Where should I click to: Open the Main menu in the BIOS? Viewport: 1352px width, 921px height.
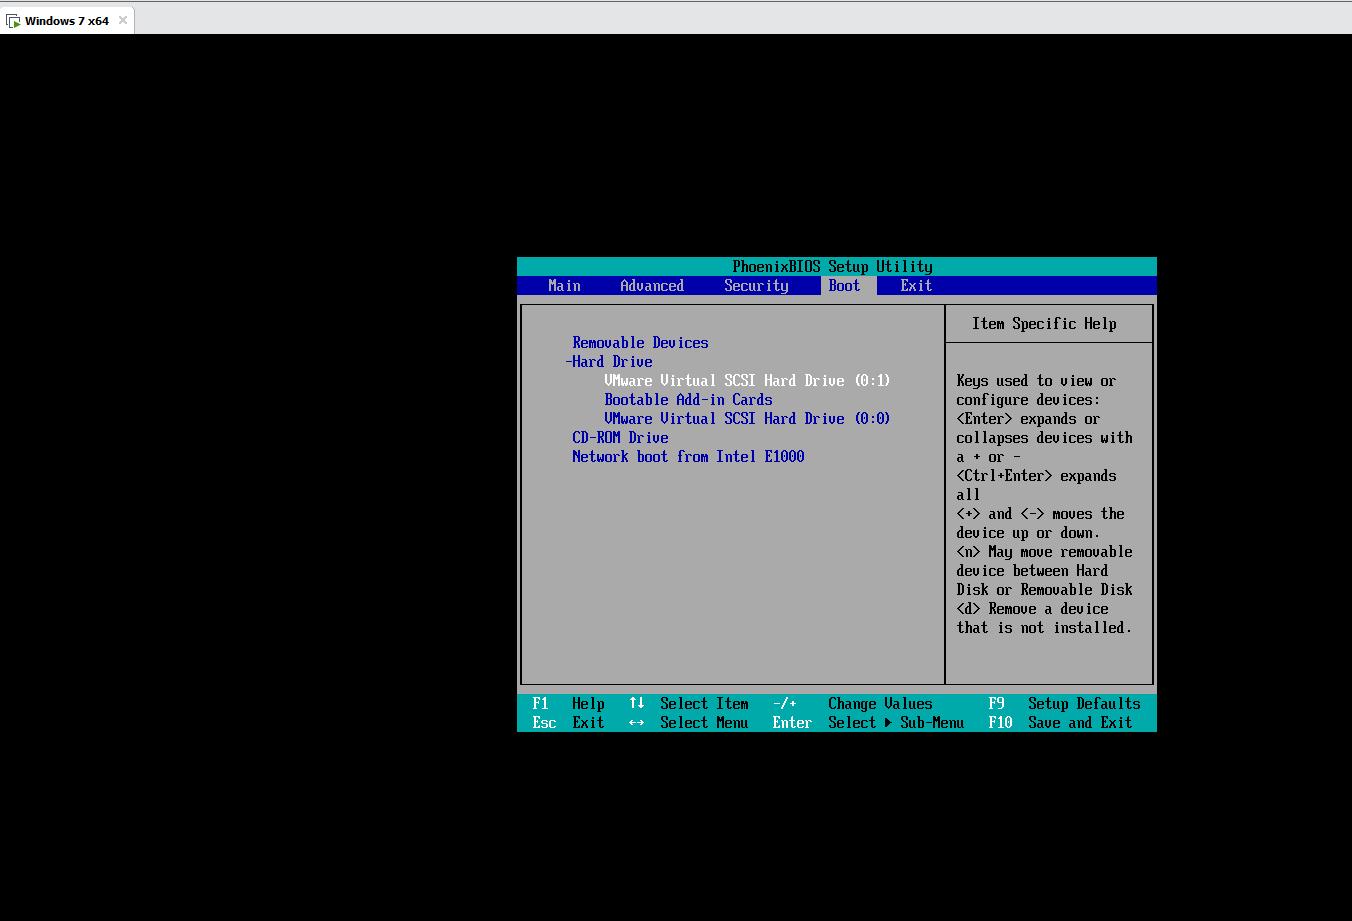(x=564, y=286)
